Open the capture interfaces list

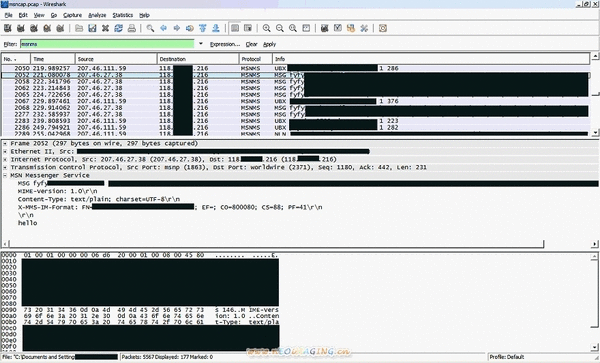(8, 28)
